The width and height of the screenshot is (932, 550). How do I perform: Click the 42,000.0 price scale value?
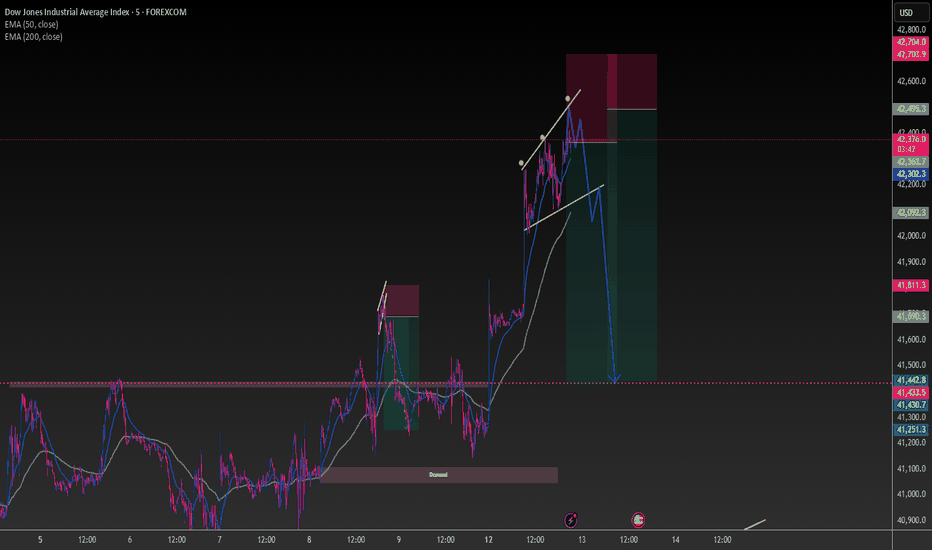pyautogui.click(x=911, y=236)
